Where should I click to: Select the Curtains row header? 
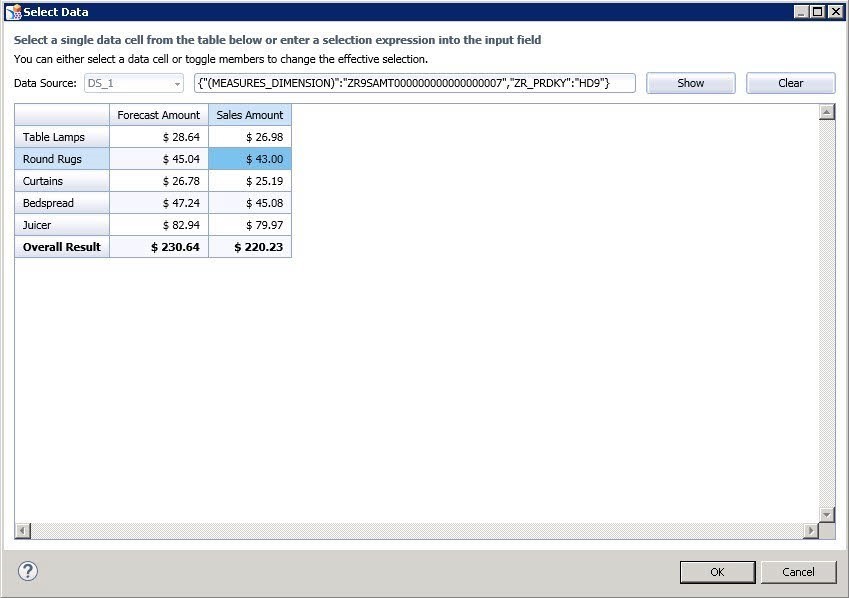62,181
